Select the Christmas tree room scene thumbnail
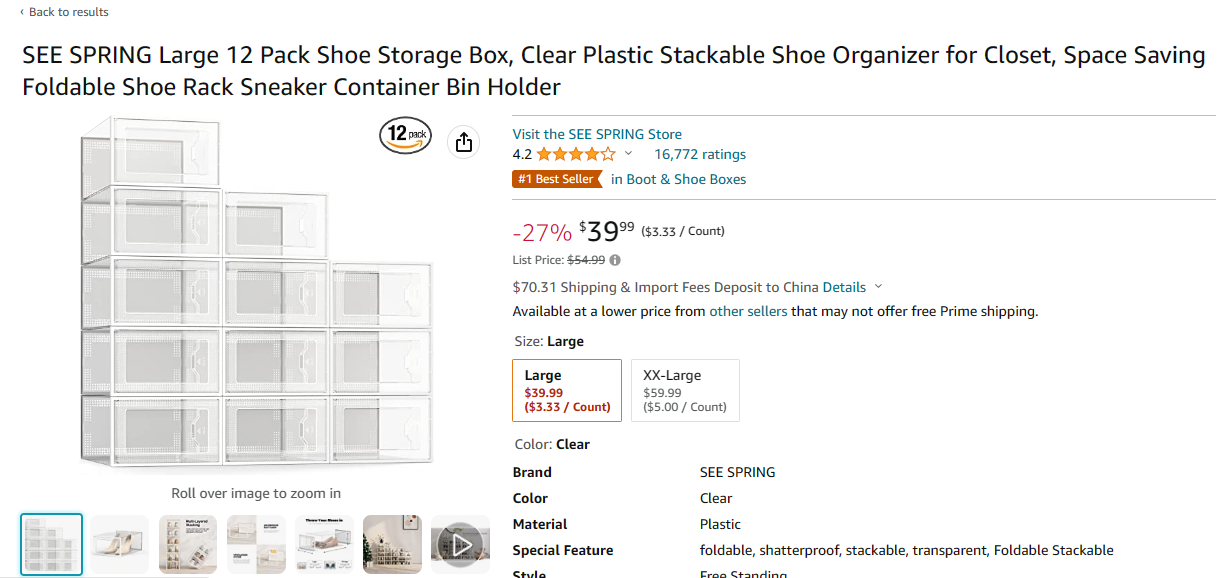 click(392, 544)
